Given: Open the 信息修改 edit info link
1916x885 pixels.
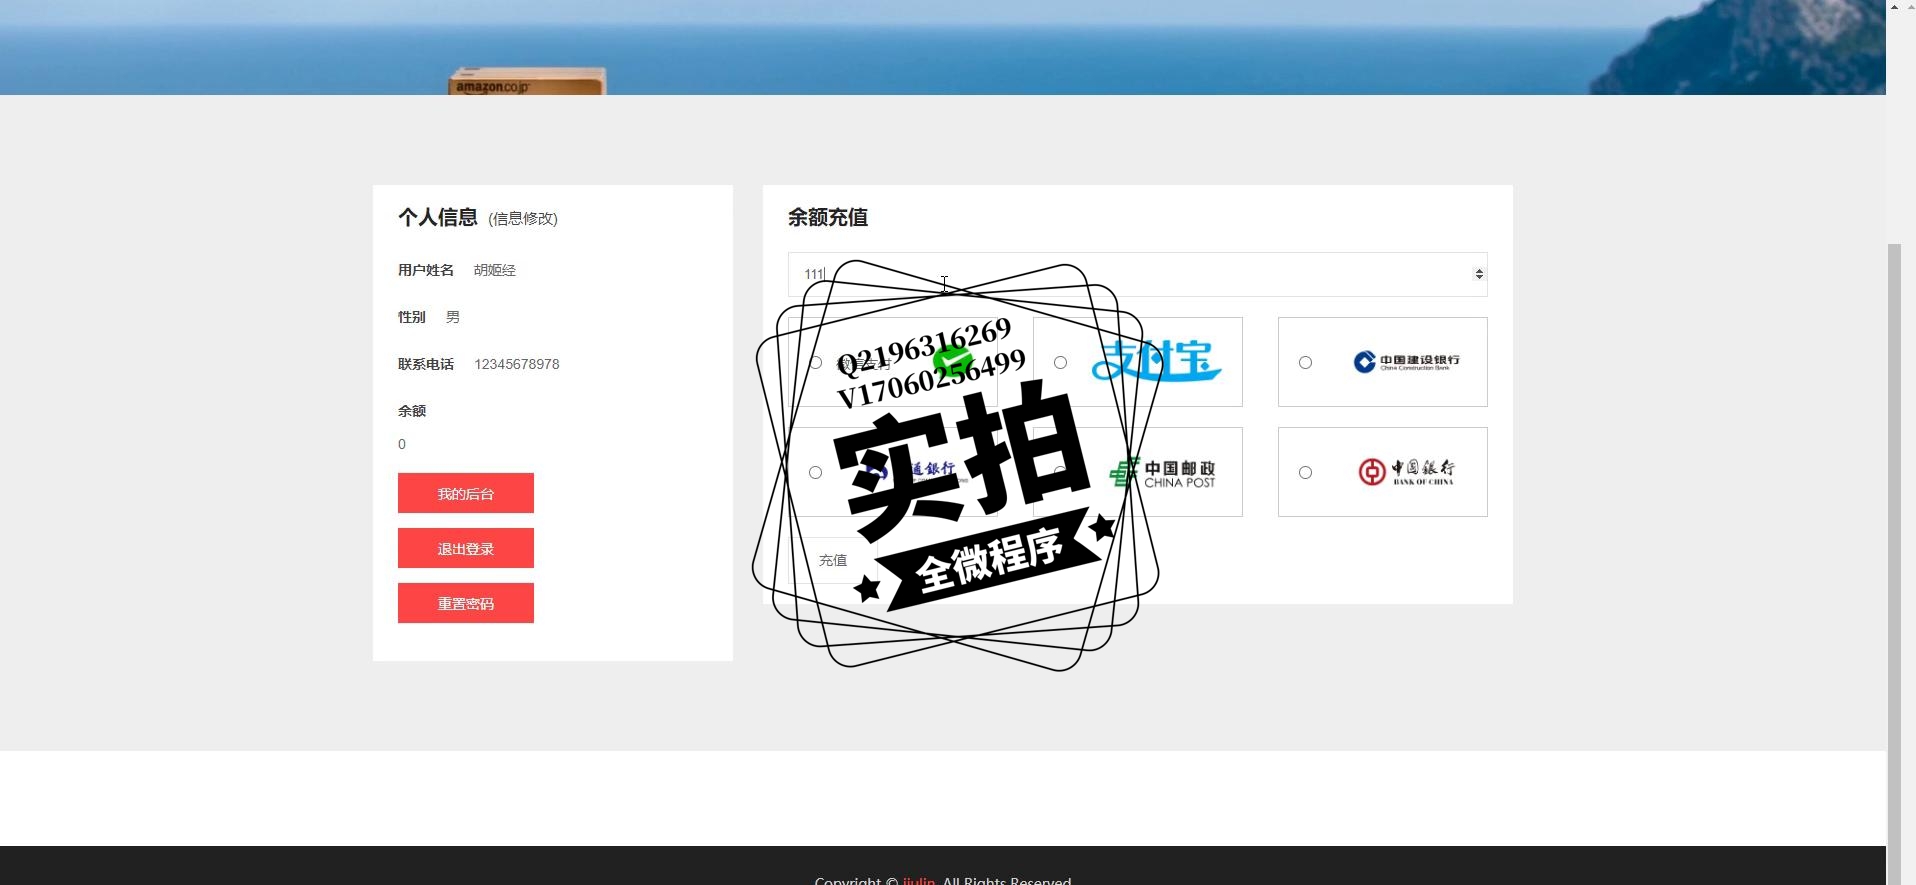Looking at the screenshot, I should pos(523,219).
